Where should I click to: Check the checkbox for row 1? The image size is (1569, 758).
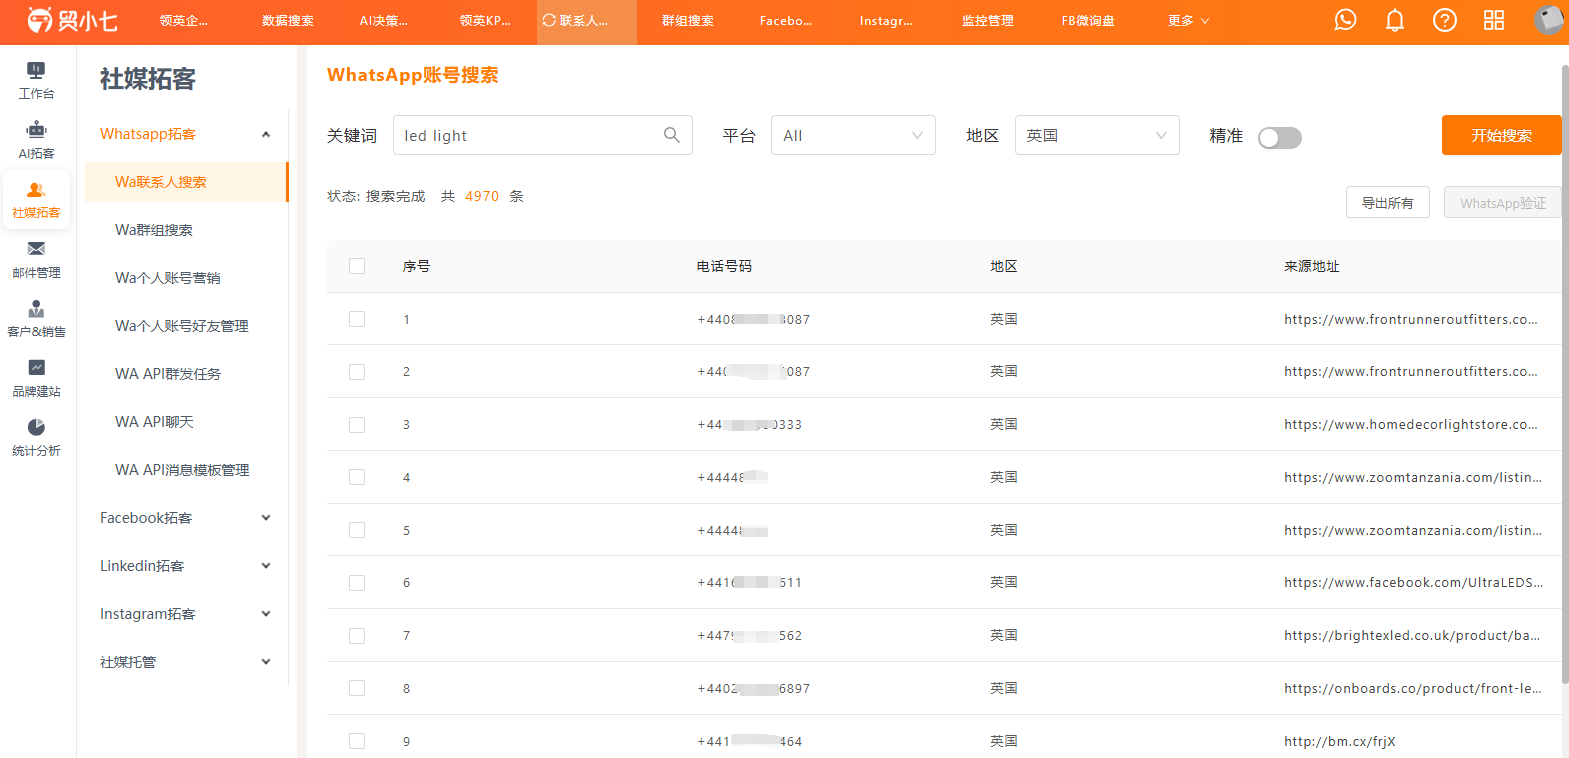357,319
